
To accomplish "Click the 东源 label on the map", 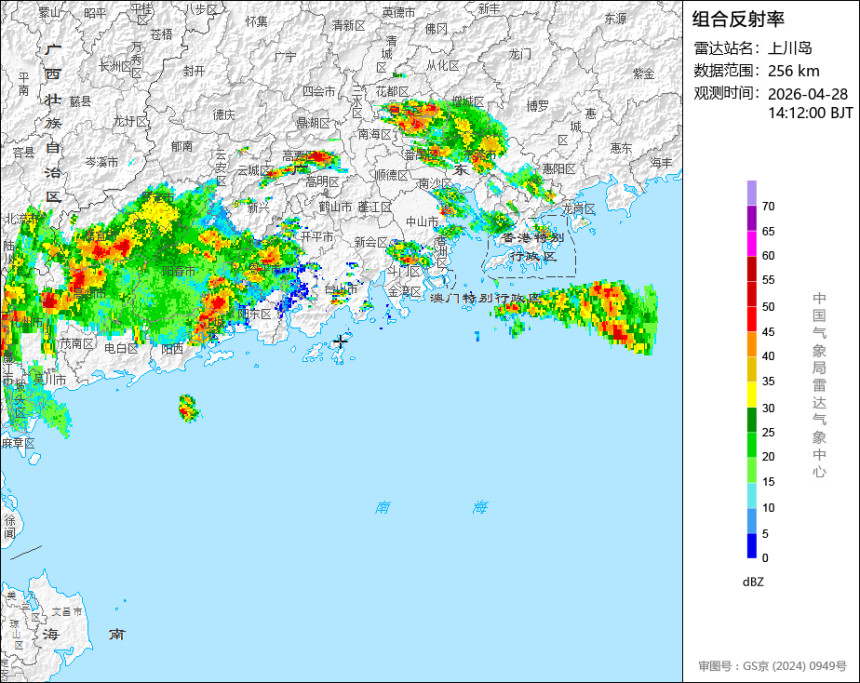I will (x=615, y=19).
